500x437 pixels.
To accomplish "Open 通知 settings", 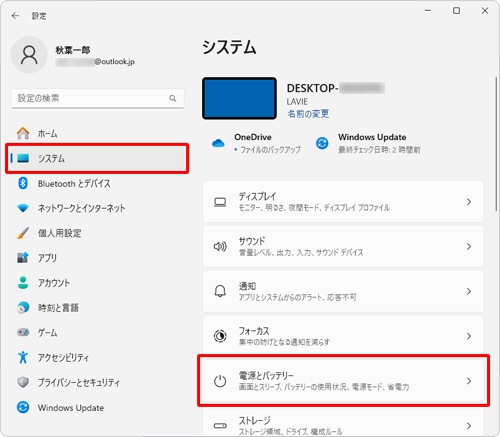I will point(343,291).
